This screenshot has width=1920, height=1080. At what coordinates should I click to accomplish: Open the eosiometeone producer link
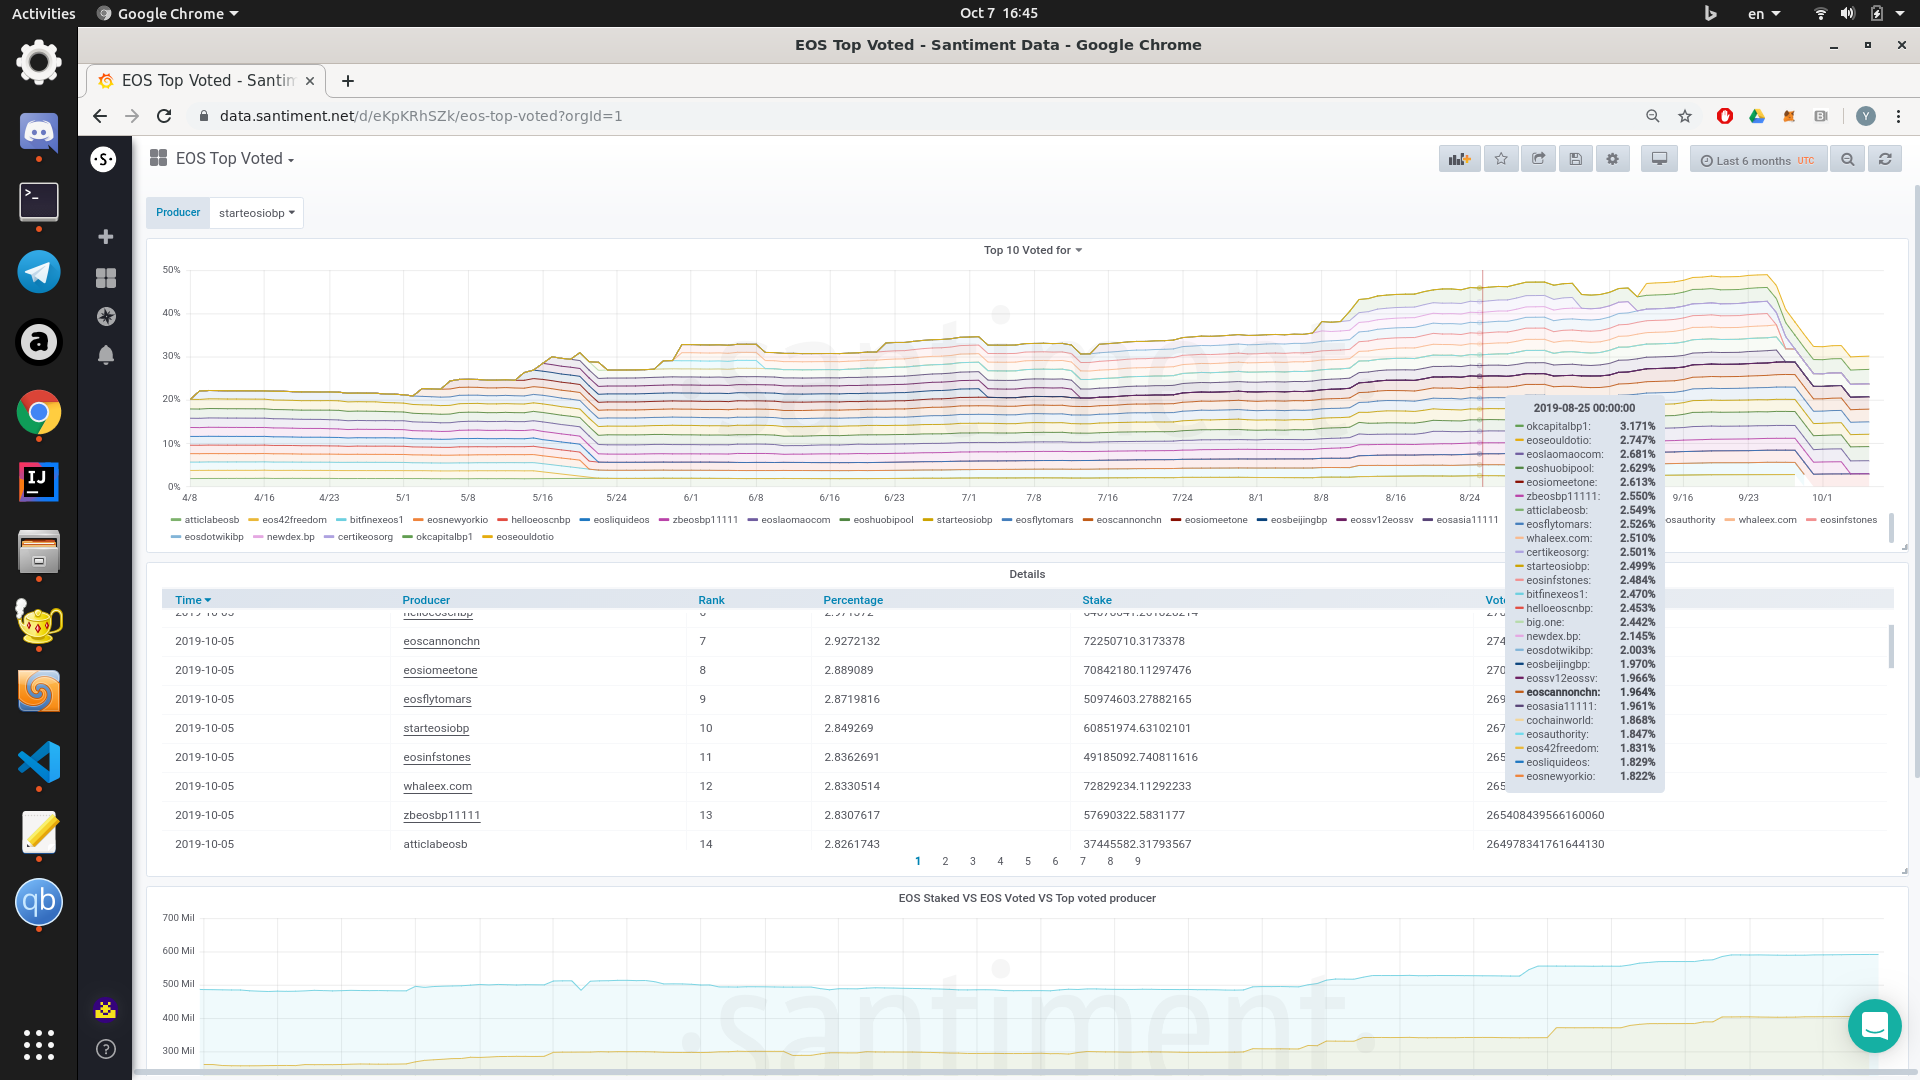point(440,670)
